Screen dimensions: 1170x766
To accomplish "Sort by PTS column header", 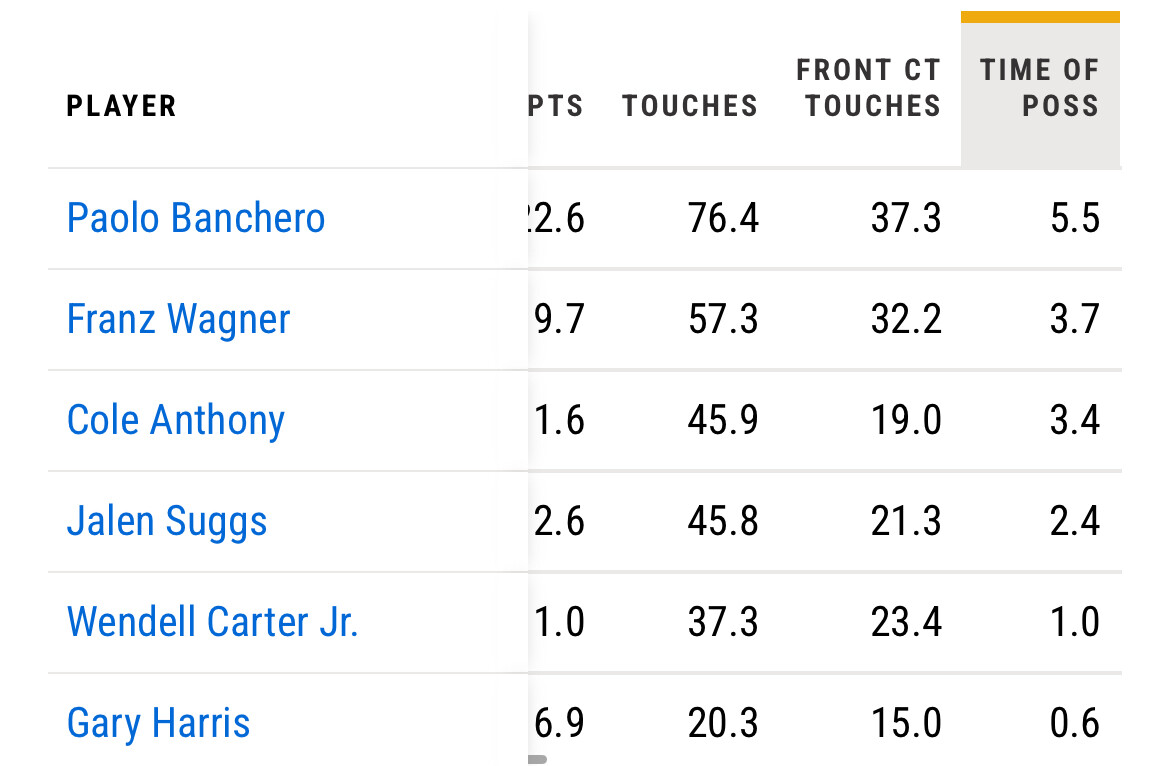I will (556, 106).
